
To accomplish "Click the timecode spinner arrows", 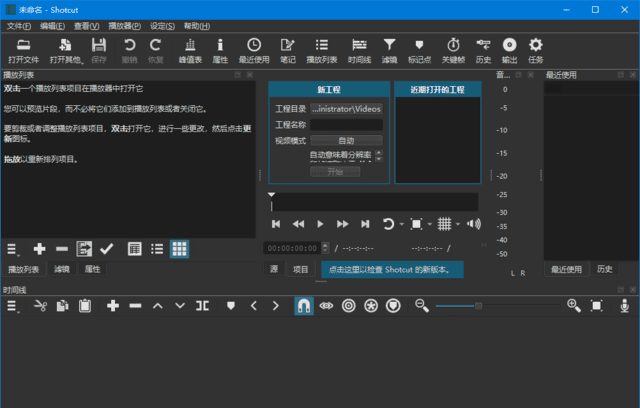I will [x=325, y=248].
